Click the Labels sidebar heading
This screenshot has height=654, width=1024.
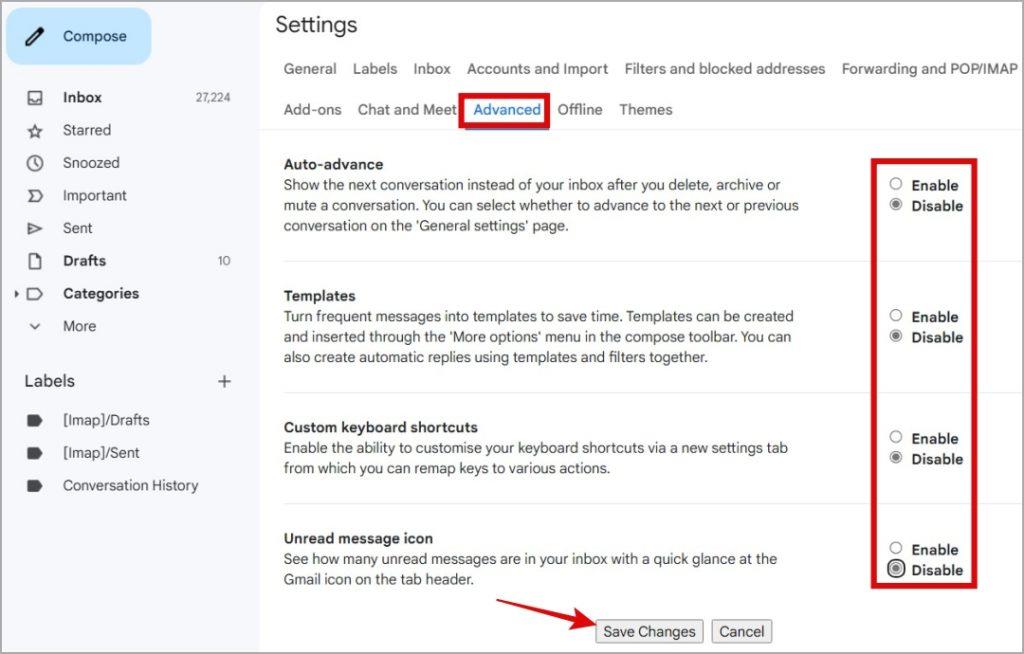tap(50, 381)
